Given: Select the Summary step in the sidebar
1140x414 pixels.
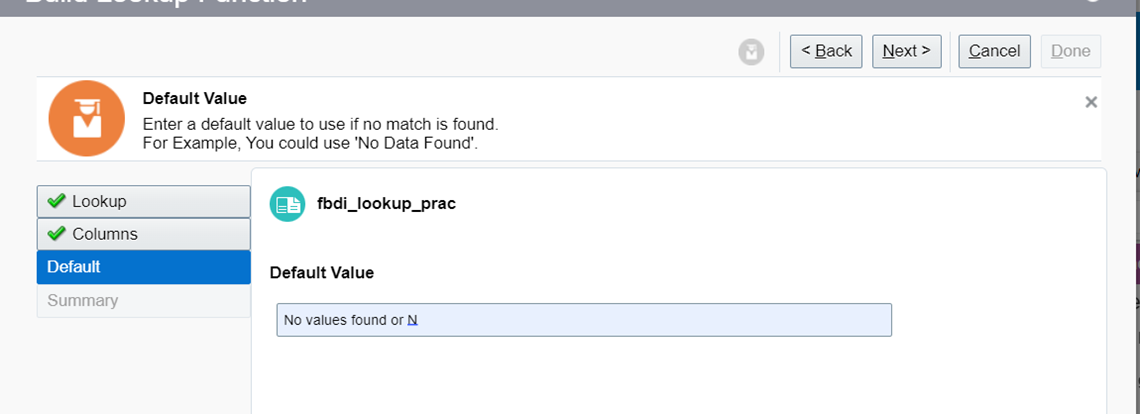Looking at the screenshot, I should [x=144, y=300].
